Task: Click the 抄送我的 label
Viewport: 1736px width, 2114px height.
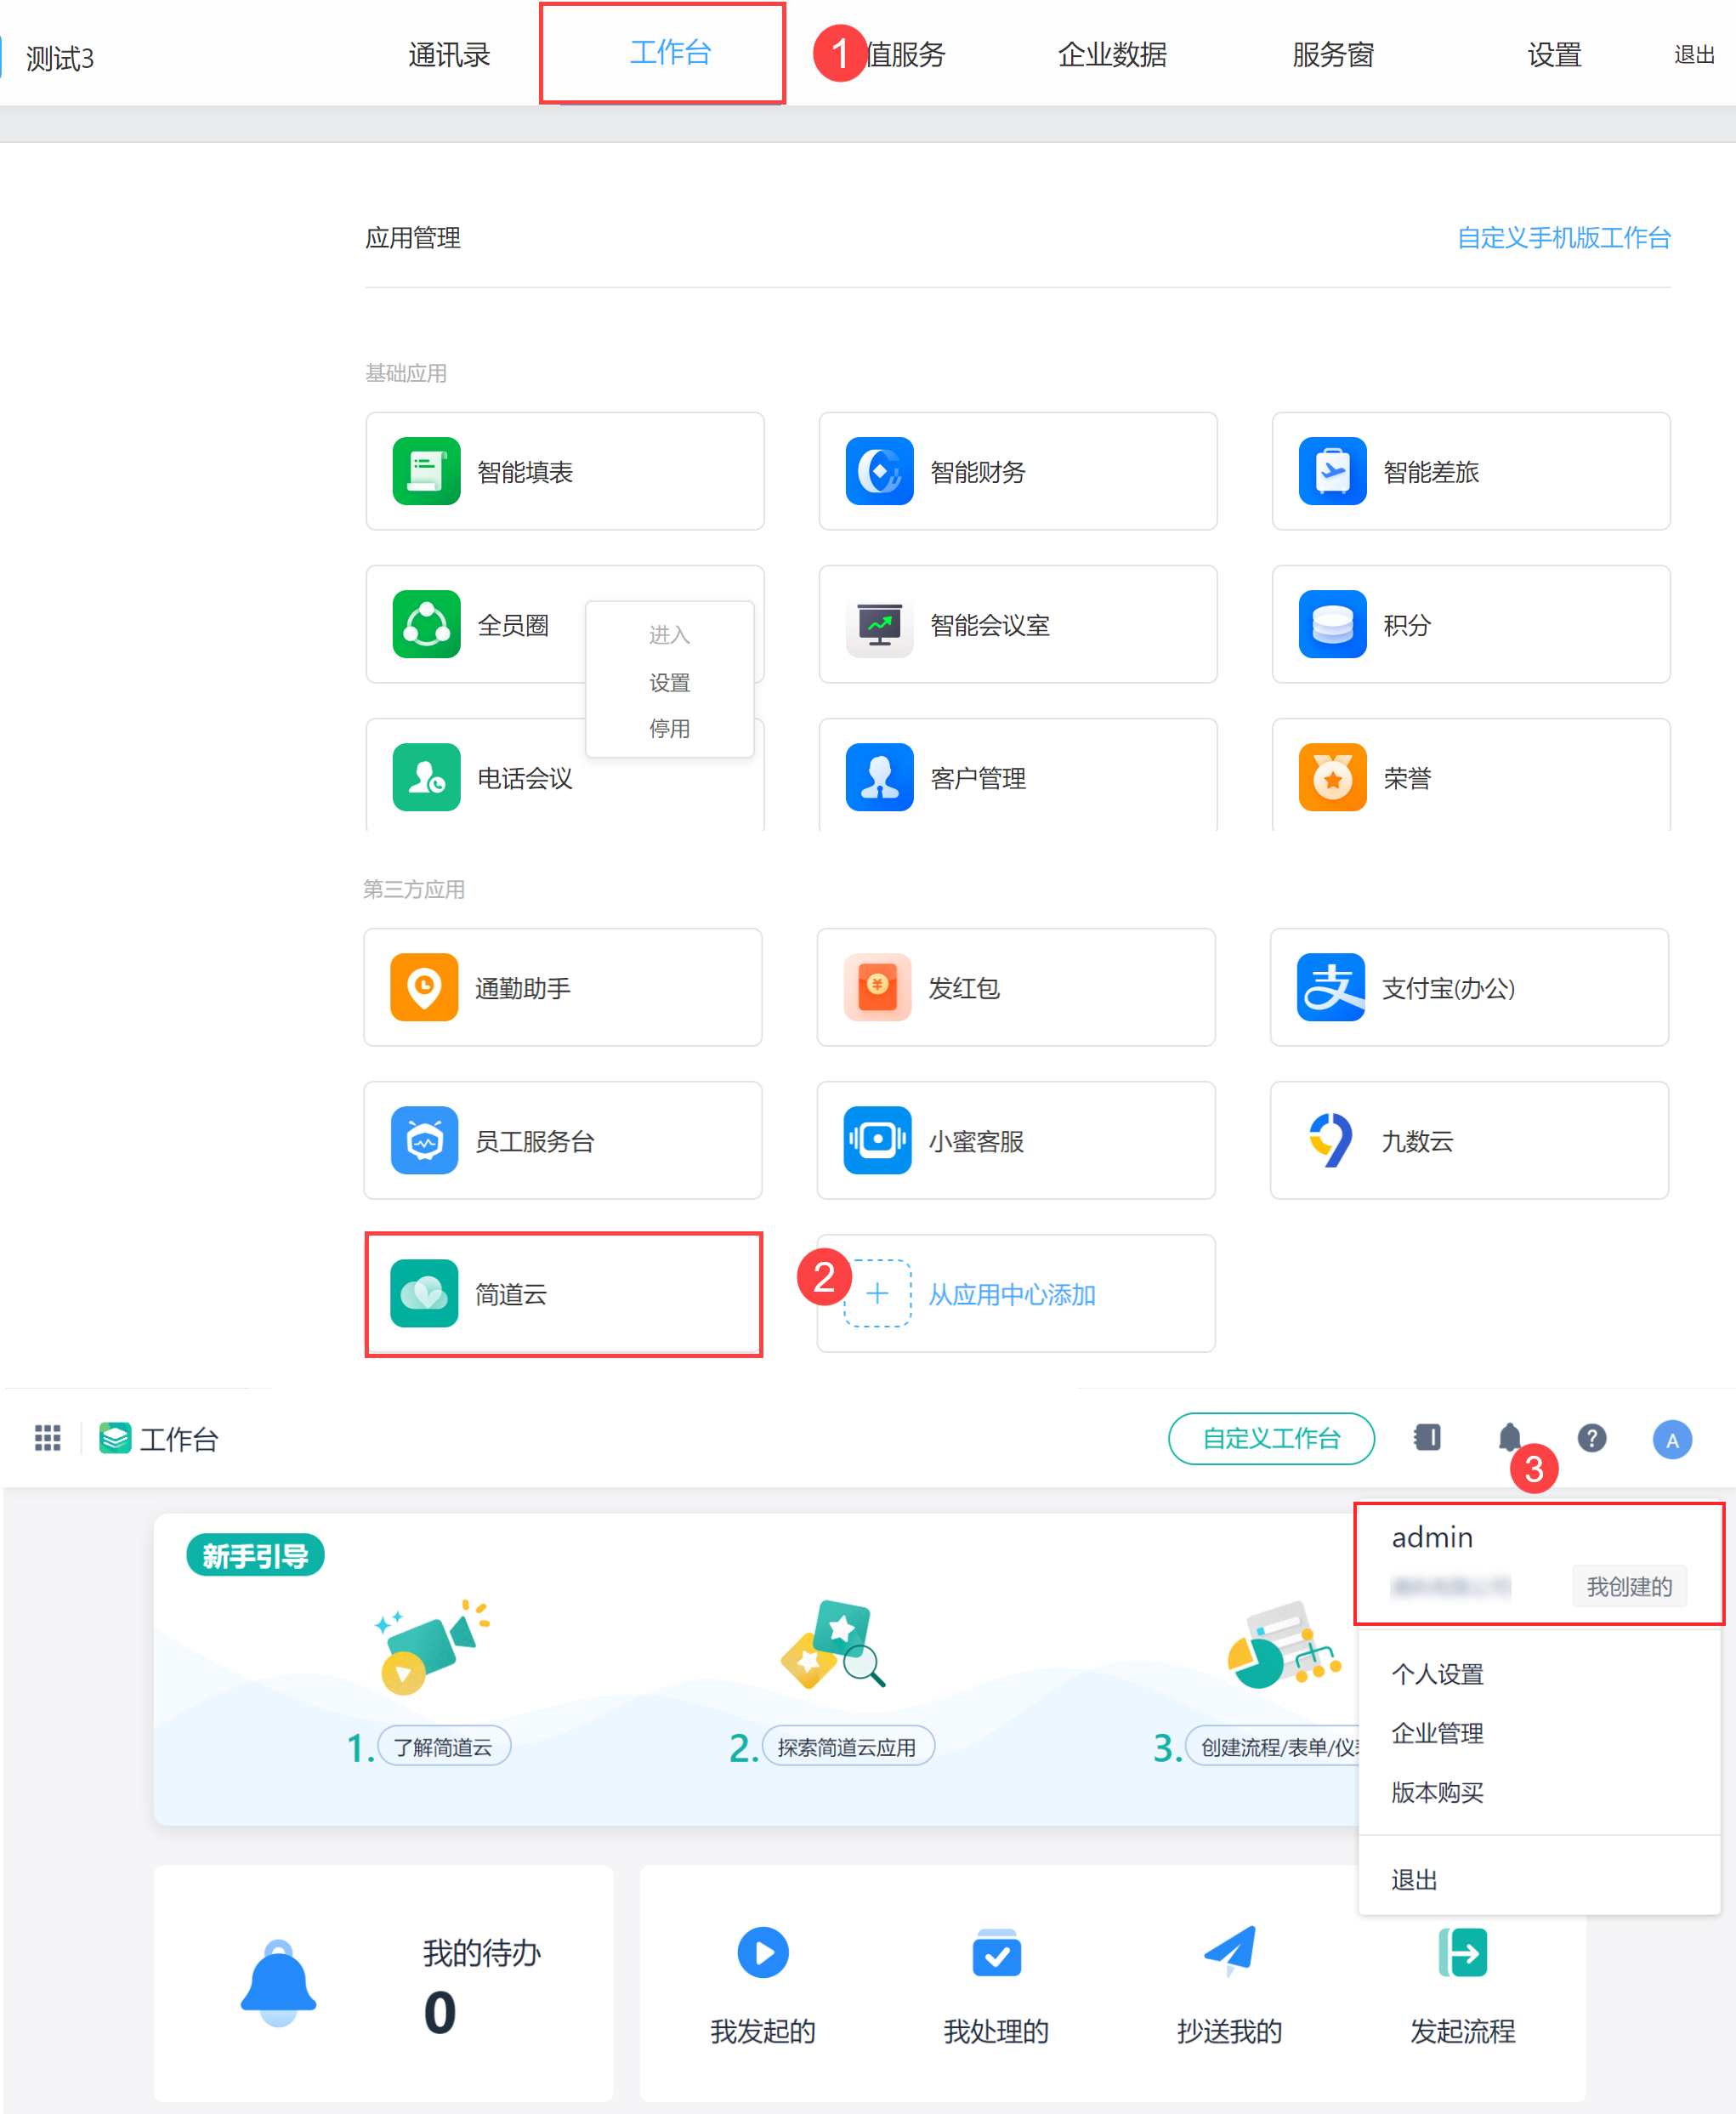Action: click(1230, 2031)
